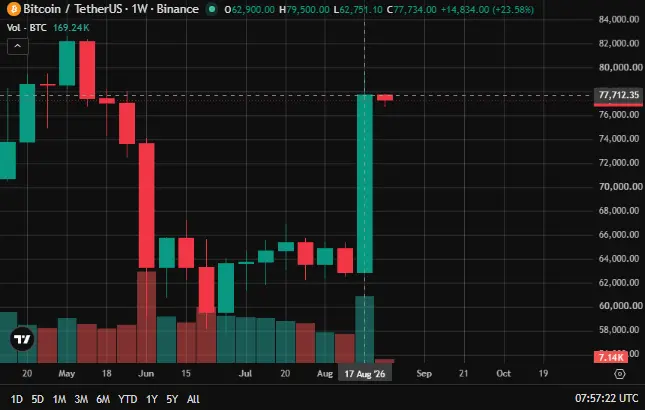Click the 84,000.00 price axis label
This screenshot has height=410, width=645.
(619, 19)
